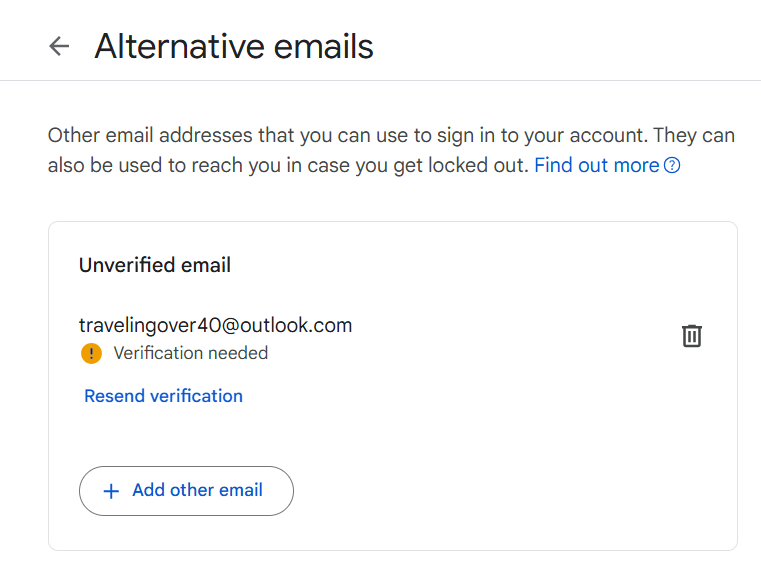Open help via the question mark icon
This screenshot has width=761, height=582.
tap(672, 166)
